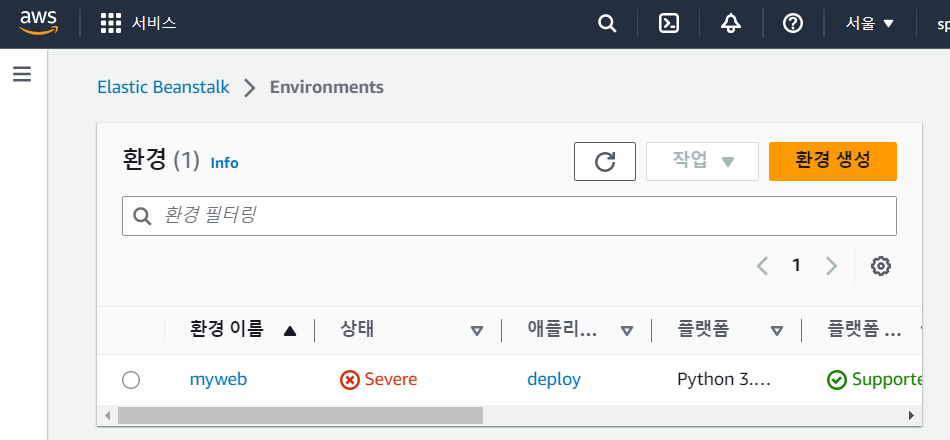This screenshot has width=950, height=440.
Task: Select the myweb environment radio button
Action: pos(131,380)
